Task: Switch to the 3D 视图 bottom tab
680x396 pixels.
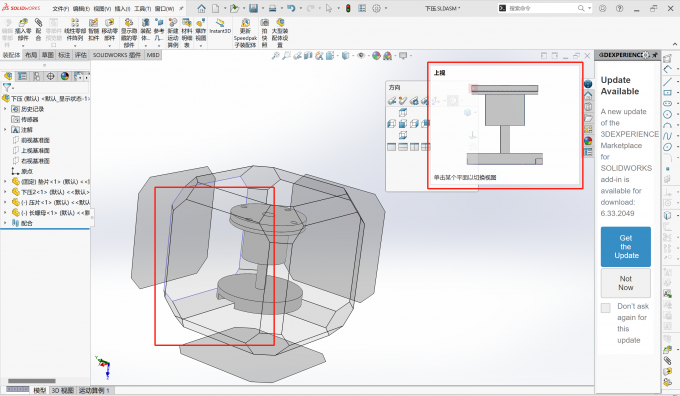Action: click(63, 390)
